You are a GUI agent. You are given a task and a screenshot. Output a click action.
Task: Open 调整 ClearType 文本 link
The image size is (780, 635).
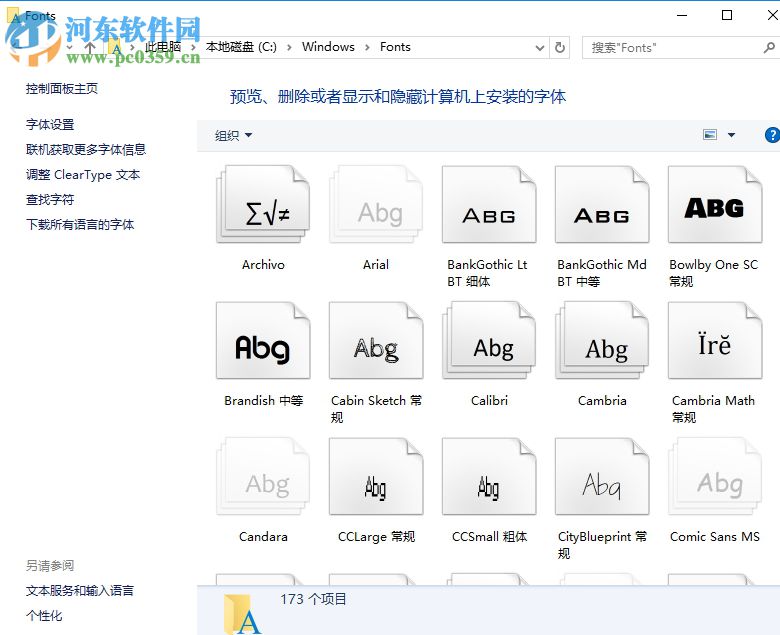pyautogui.click(x=83, y=175)
